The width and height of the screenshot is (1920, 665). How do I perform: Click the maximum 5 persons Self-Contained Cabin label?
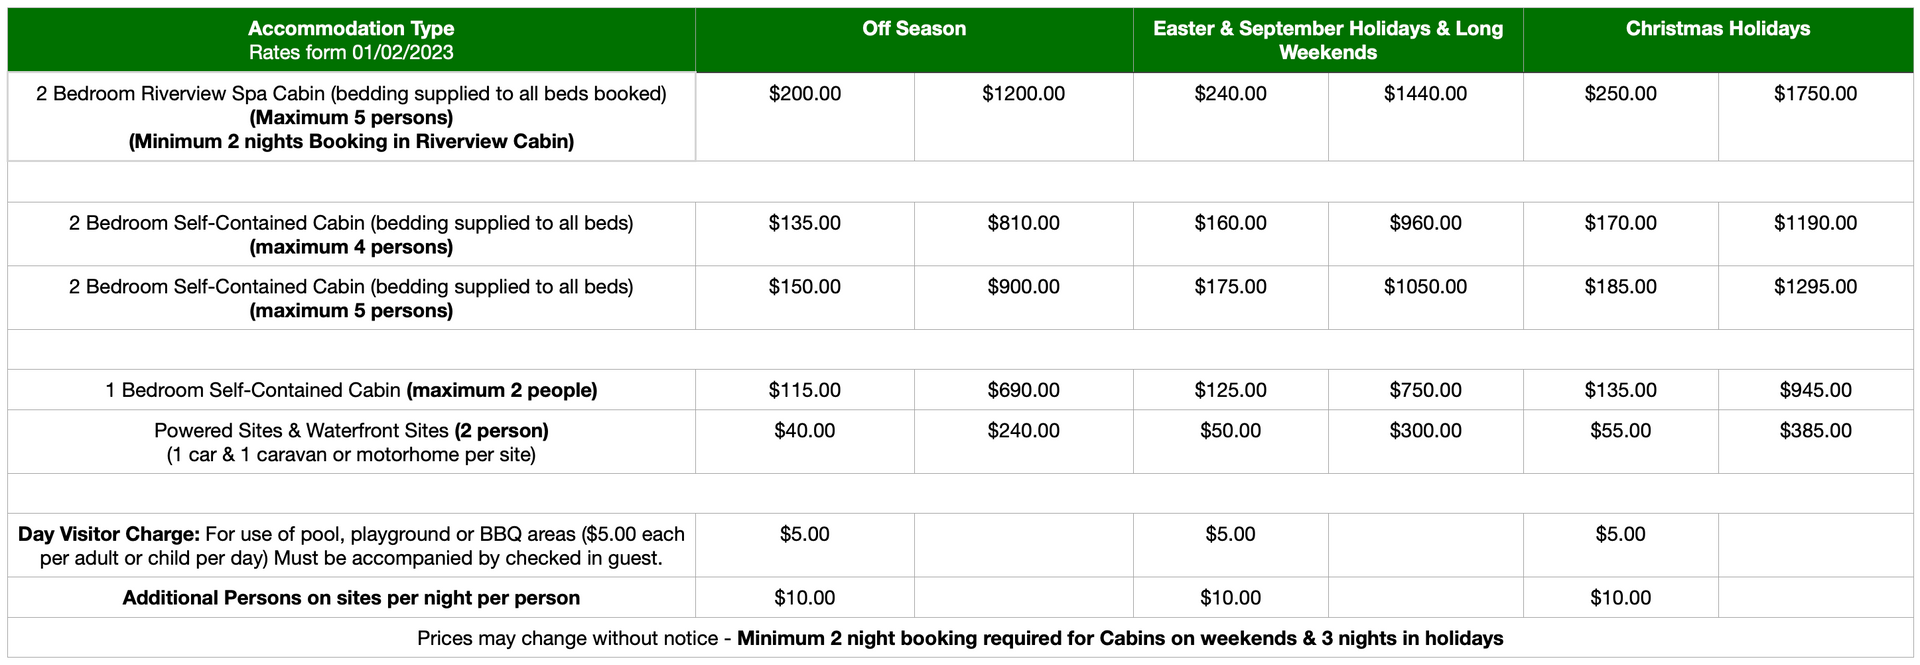(x=351, y=299)
